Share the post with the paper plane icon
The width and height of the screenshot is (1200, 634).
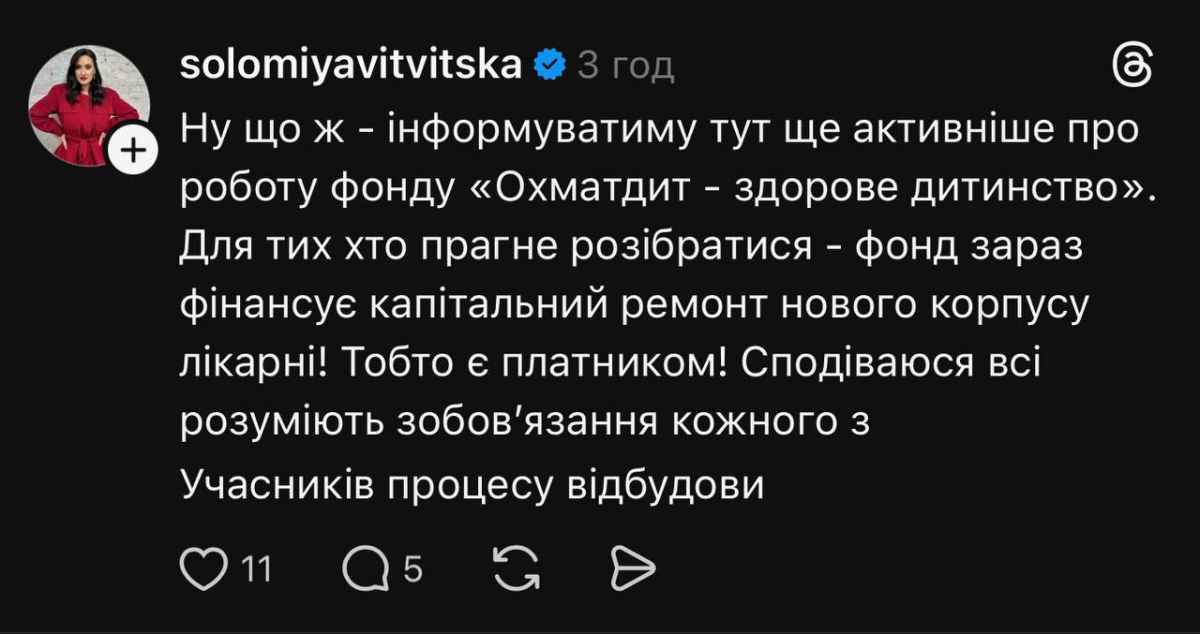click(x=632, y=569)
